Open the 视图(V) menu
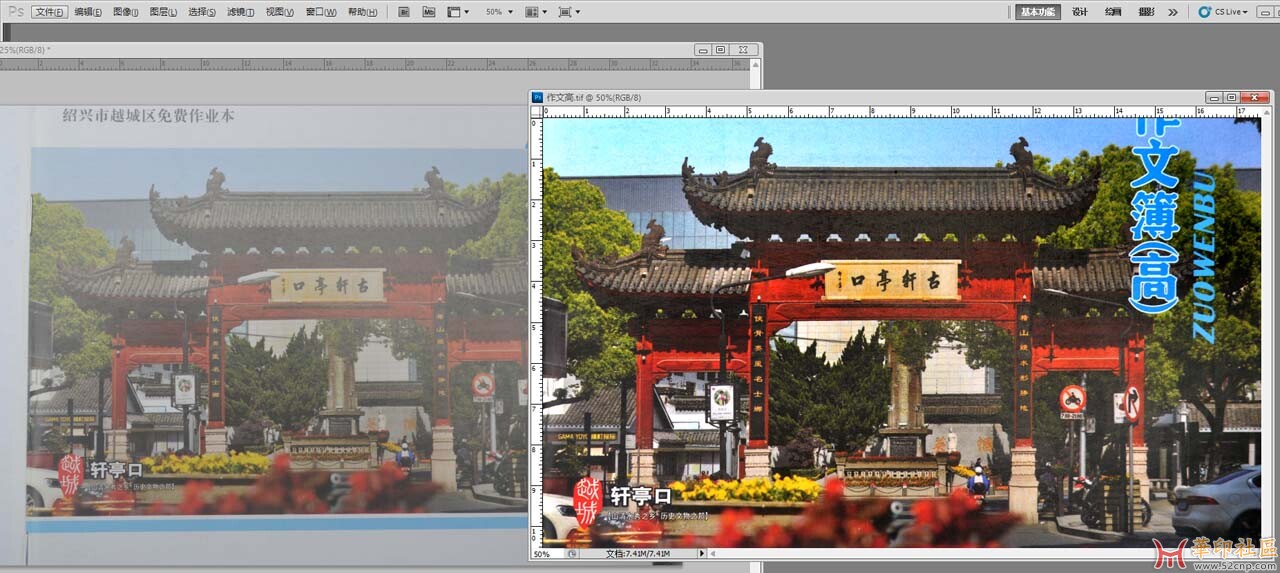This screenshot has width=1280, height=573. click(280, 12)
